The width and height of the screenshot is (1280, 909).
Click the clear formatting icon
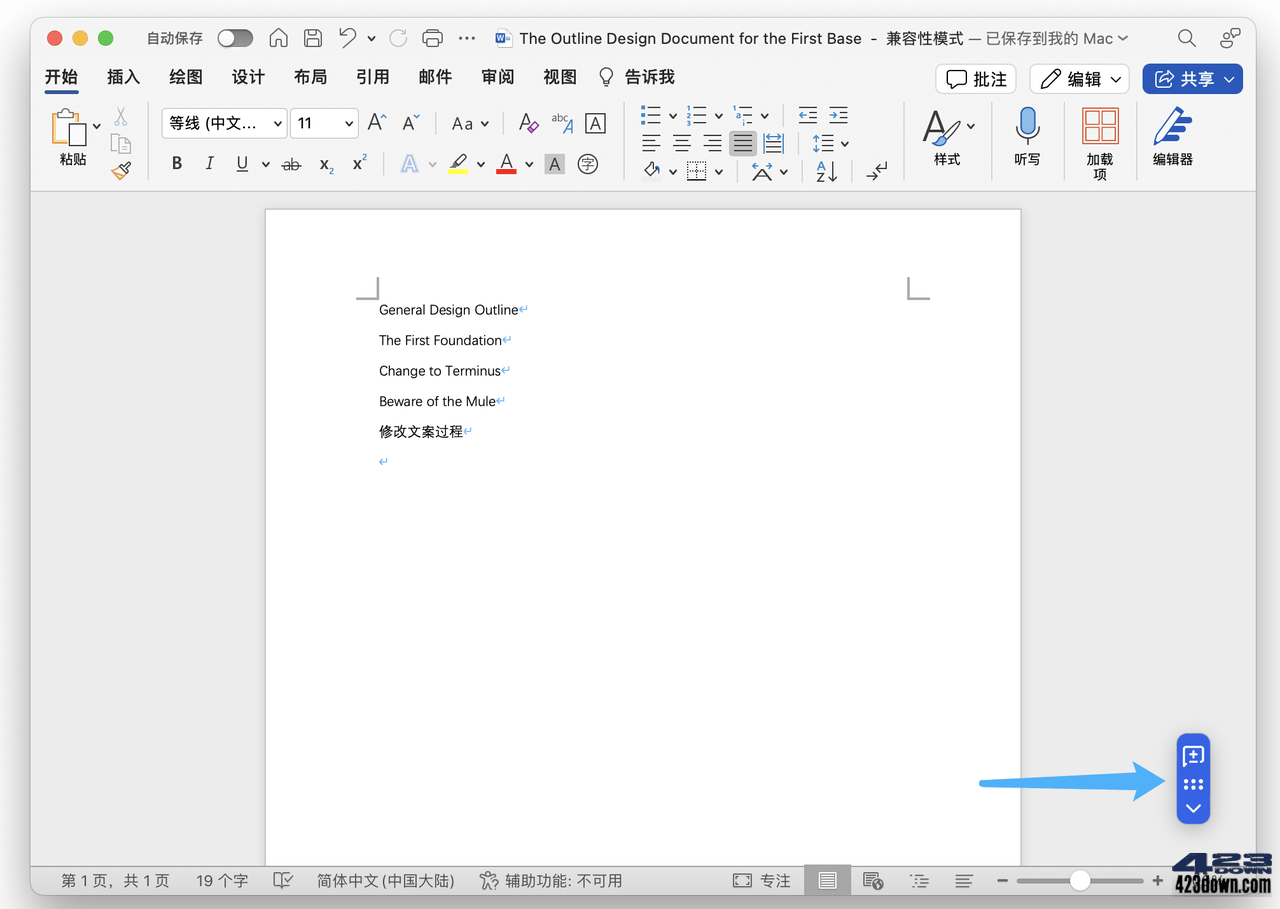[528, 123]
